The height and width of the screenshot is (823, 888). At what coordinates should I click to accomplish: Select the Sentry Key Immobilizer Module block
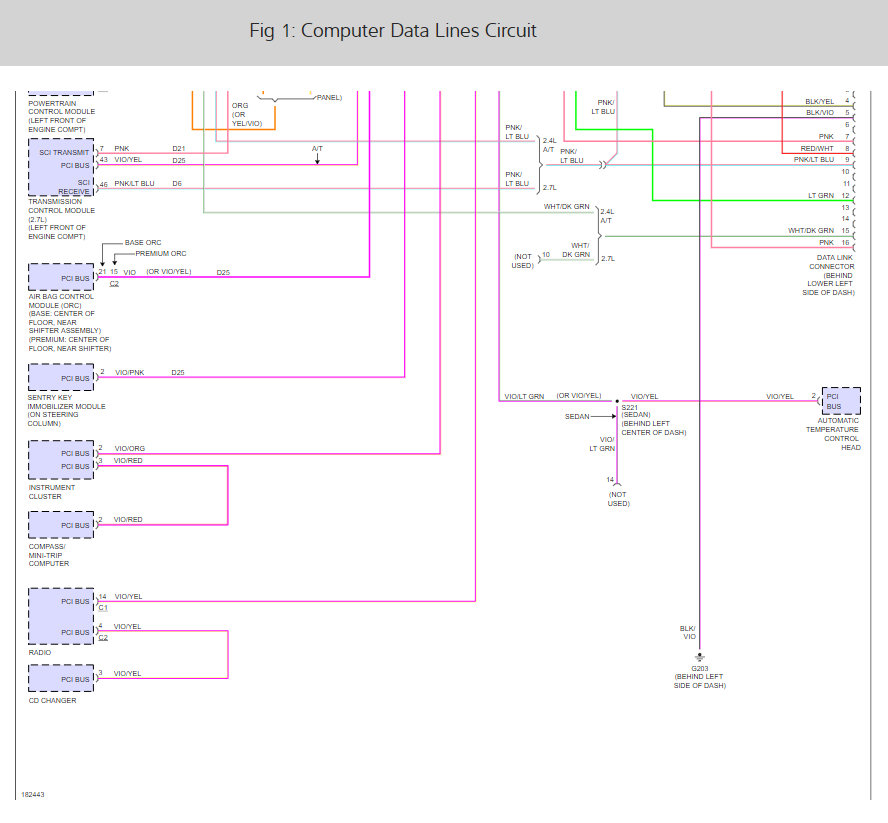(61, 377)
